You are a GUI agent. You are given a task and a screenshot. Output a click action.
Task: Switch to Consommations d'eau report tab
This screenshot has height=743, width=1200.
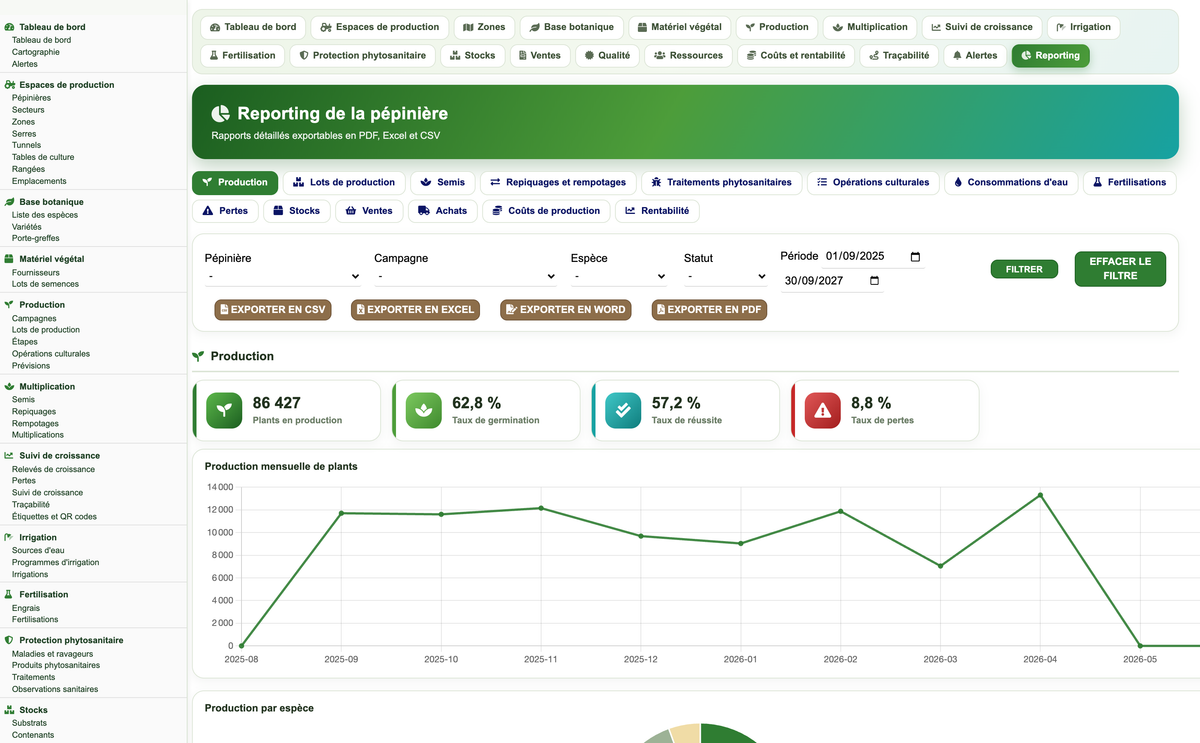(1010, 182)
